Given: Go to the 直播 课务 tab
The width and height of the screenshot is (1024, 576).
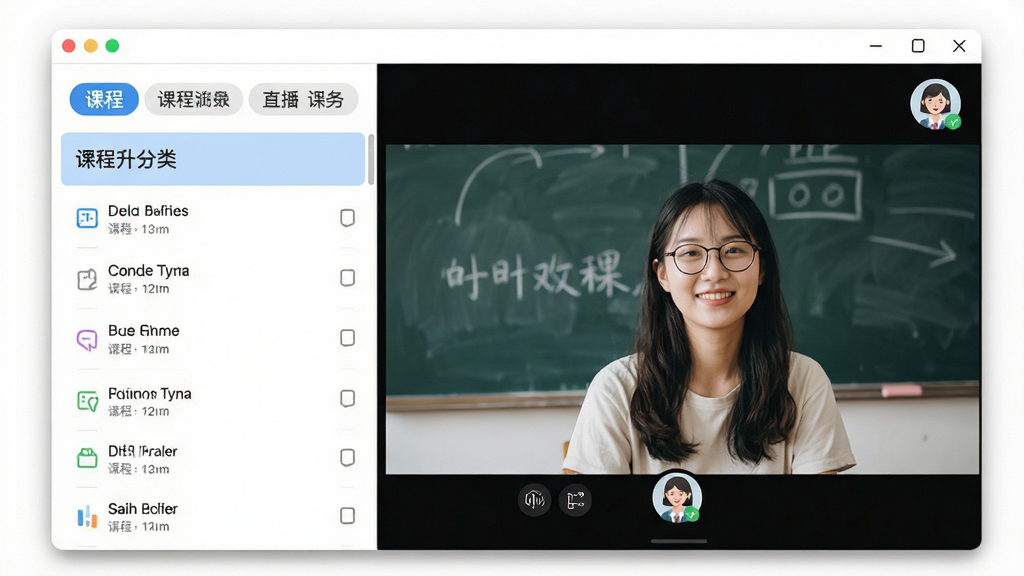Looking at the screenshot, I should point(303,99).
